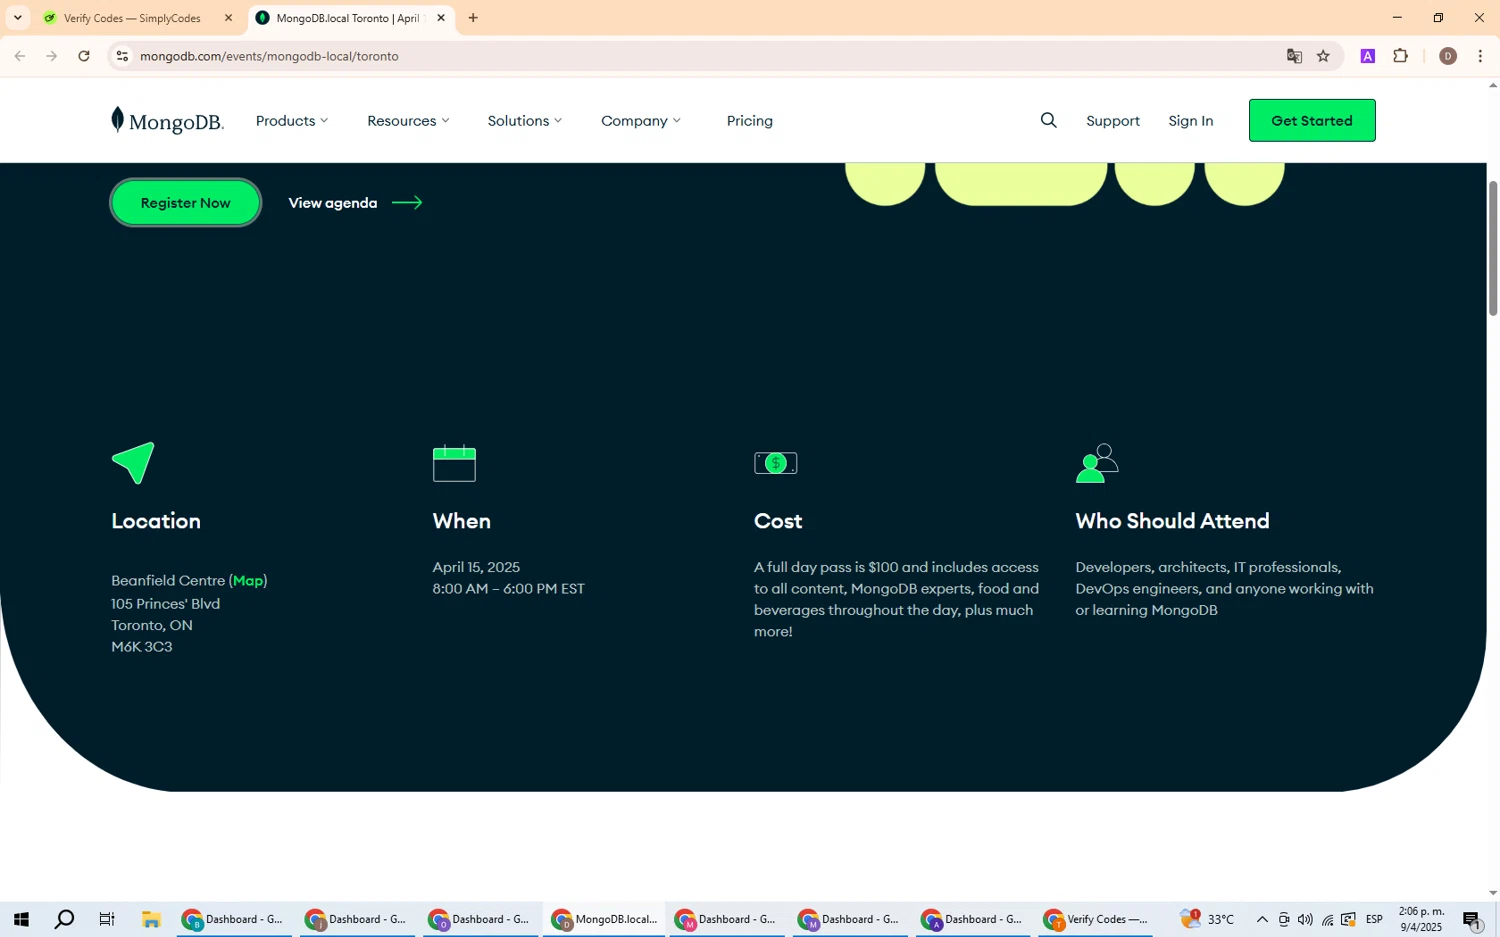Image resolution: width=1500 pixels, height=937 pixels.
Task: Open the notification center icon
Action: point(1471,919)
